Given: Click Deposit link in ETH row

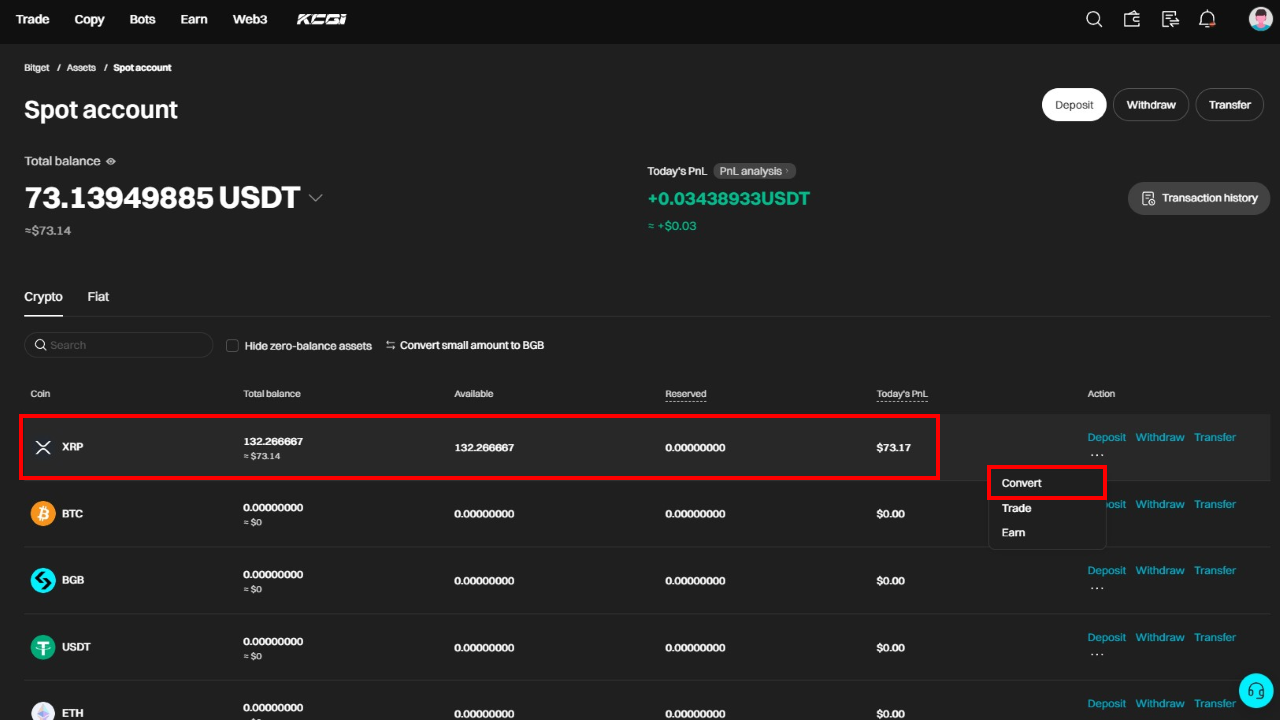Looking at the screenshot, I should pos(1107,703).
